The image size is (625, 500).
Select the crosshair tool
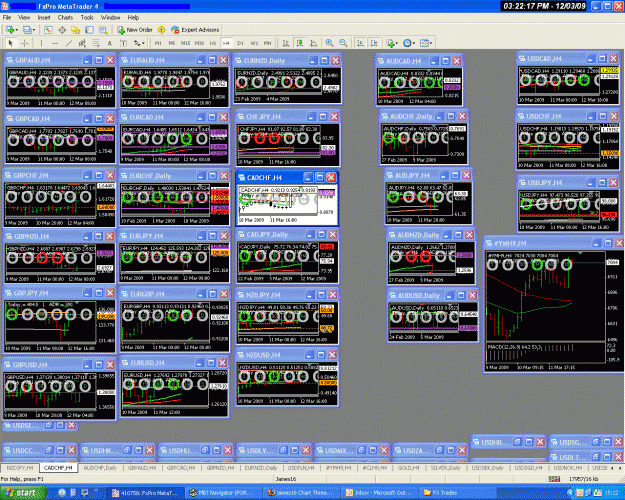tap(24, 43)
